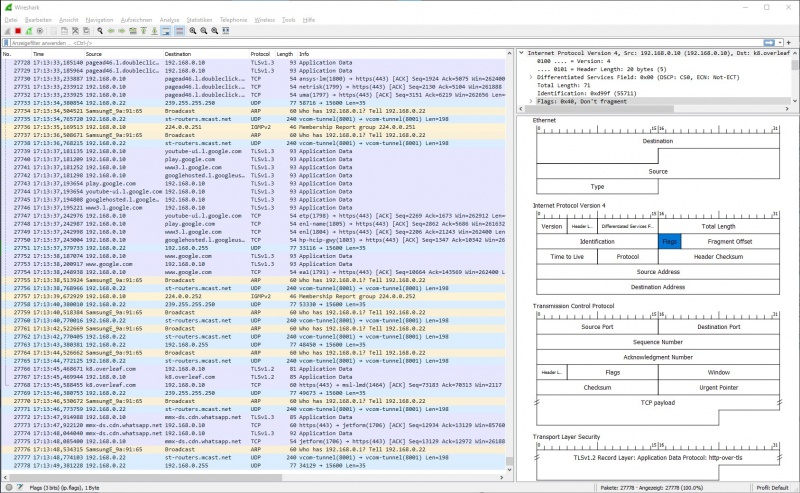This screenshot has height=493, width=800.
Task: Select packet 27773 from mmx-ds.cdn.whatsapp.net TCP
Action: point(254,425)
